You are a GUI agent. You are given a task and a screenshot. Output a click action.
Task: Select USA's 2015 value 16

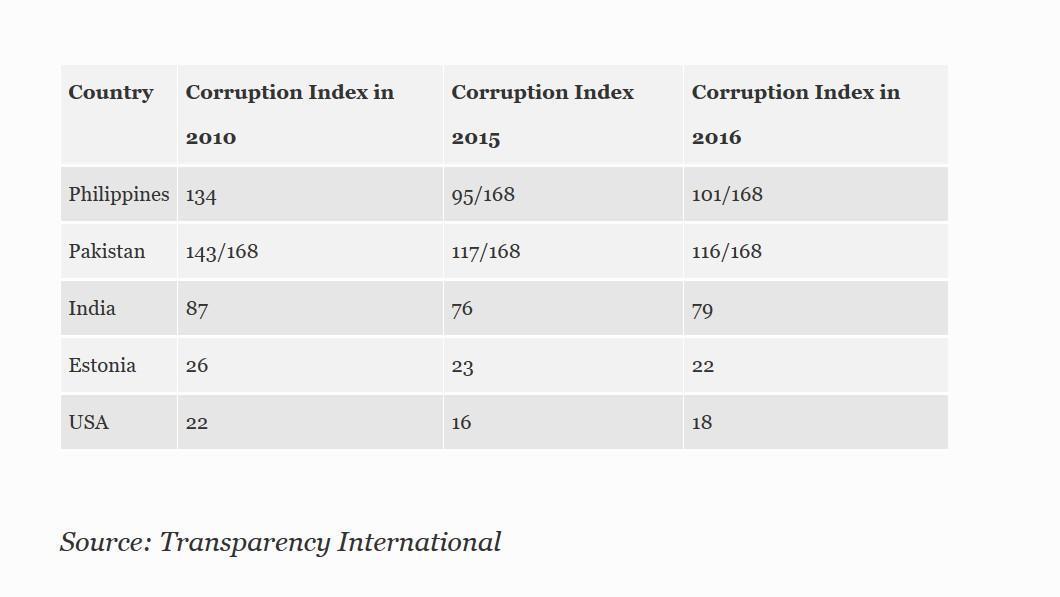click(461, 422)
